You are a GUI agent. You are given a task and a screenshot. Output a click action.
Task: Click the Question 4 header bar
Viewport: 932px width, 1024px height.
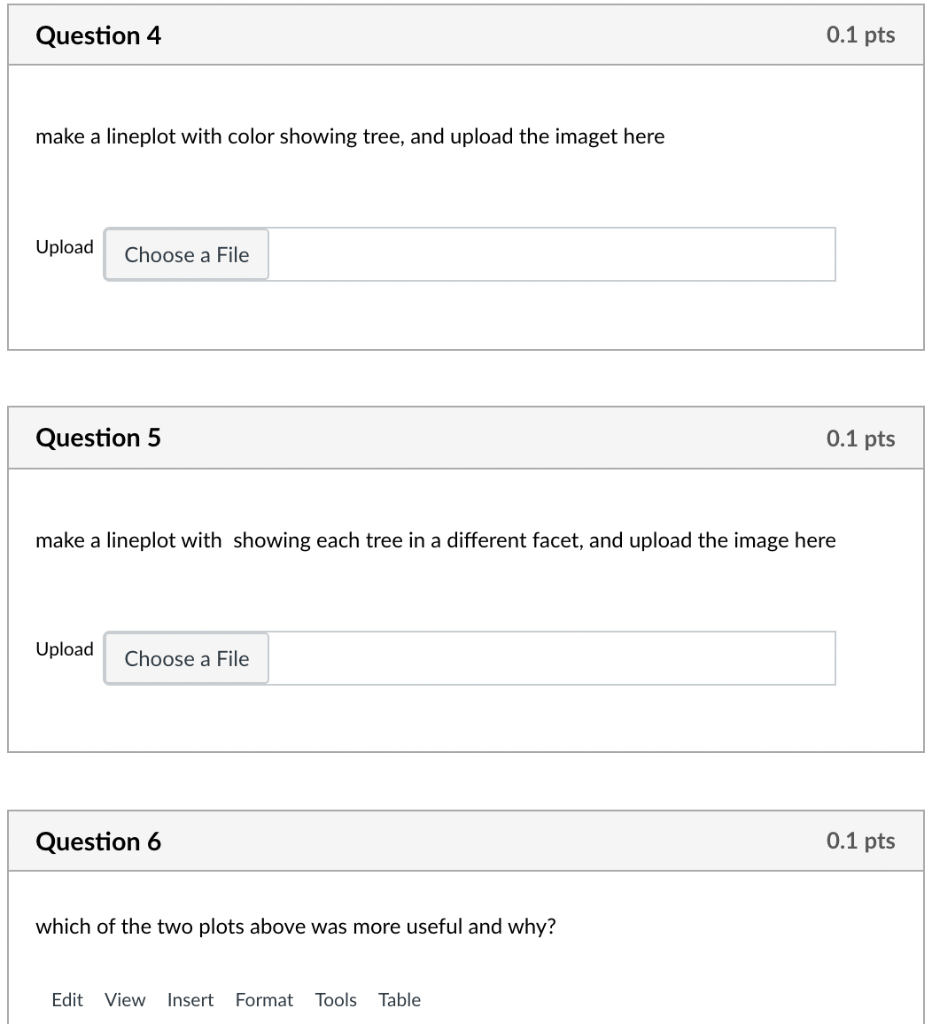click(465, 35)
